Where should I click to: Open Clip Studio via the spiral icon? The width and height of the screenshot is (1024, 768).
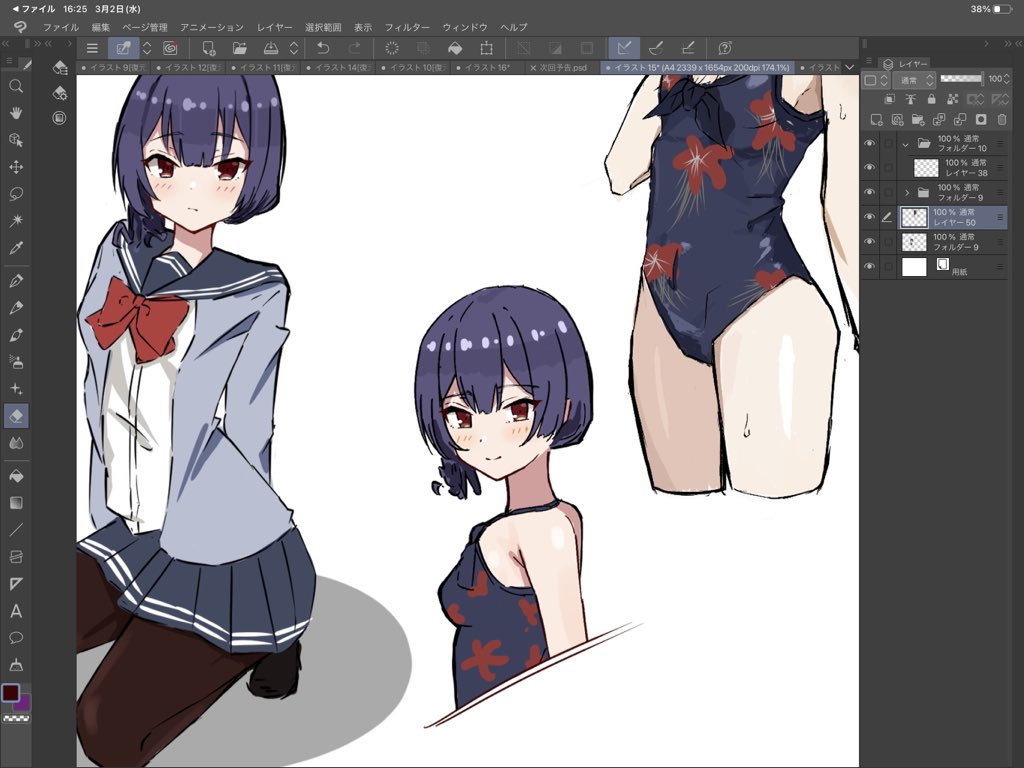click(x=170, y=48)
